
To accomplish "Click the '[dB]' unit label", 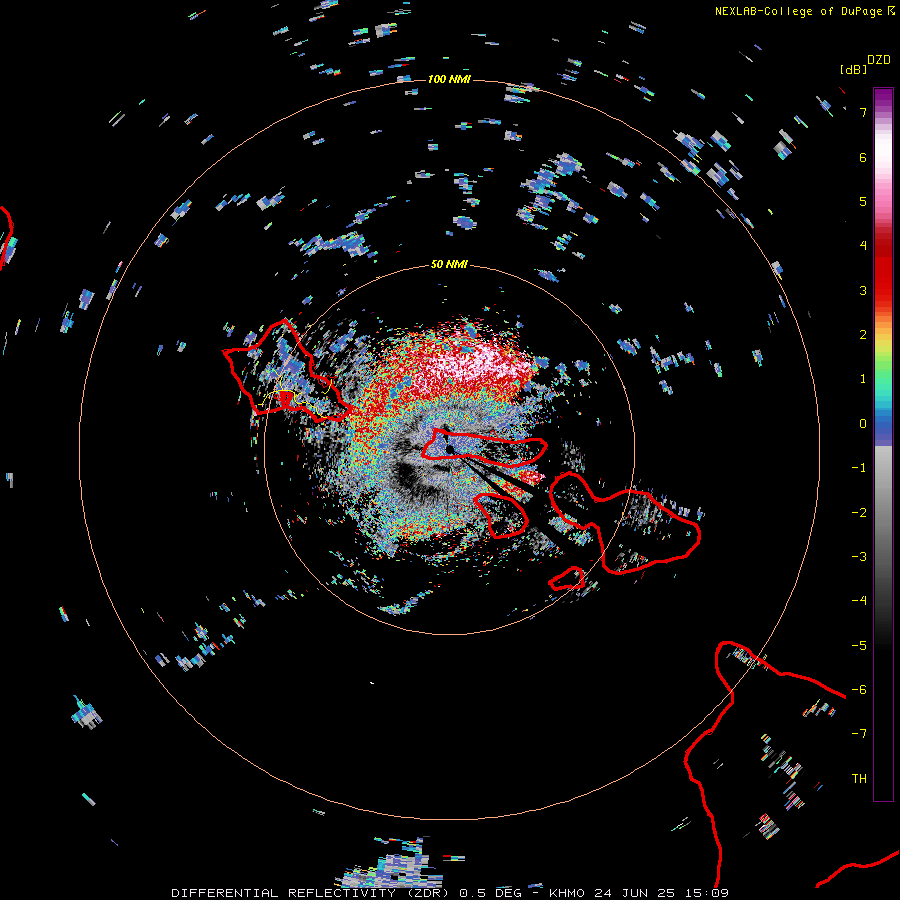I will (853, 69).
